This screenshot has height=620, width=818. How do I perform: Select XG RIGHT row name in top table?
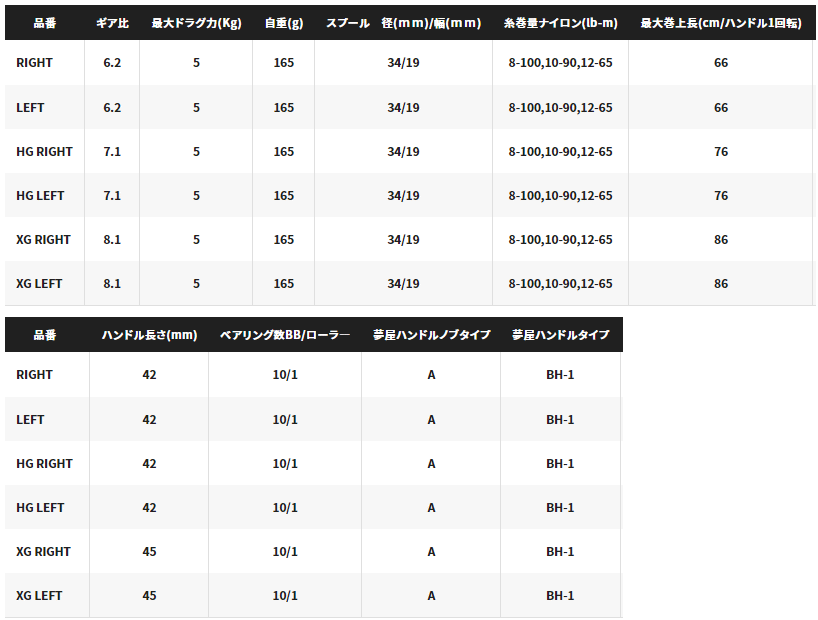pyautogui.click(x=43, y=240)
